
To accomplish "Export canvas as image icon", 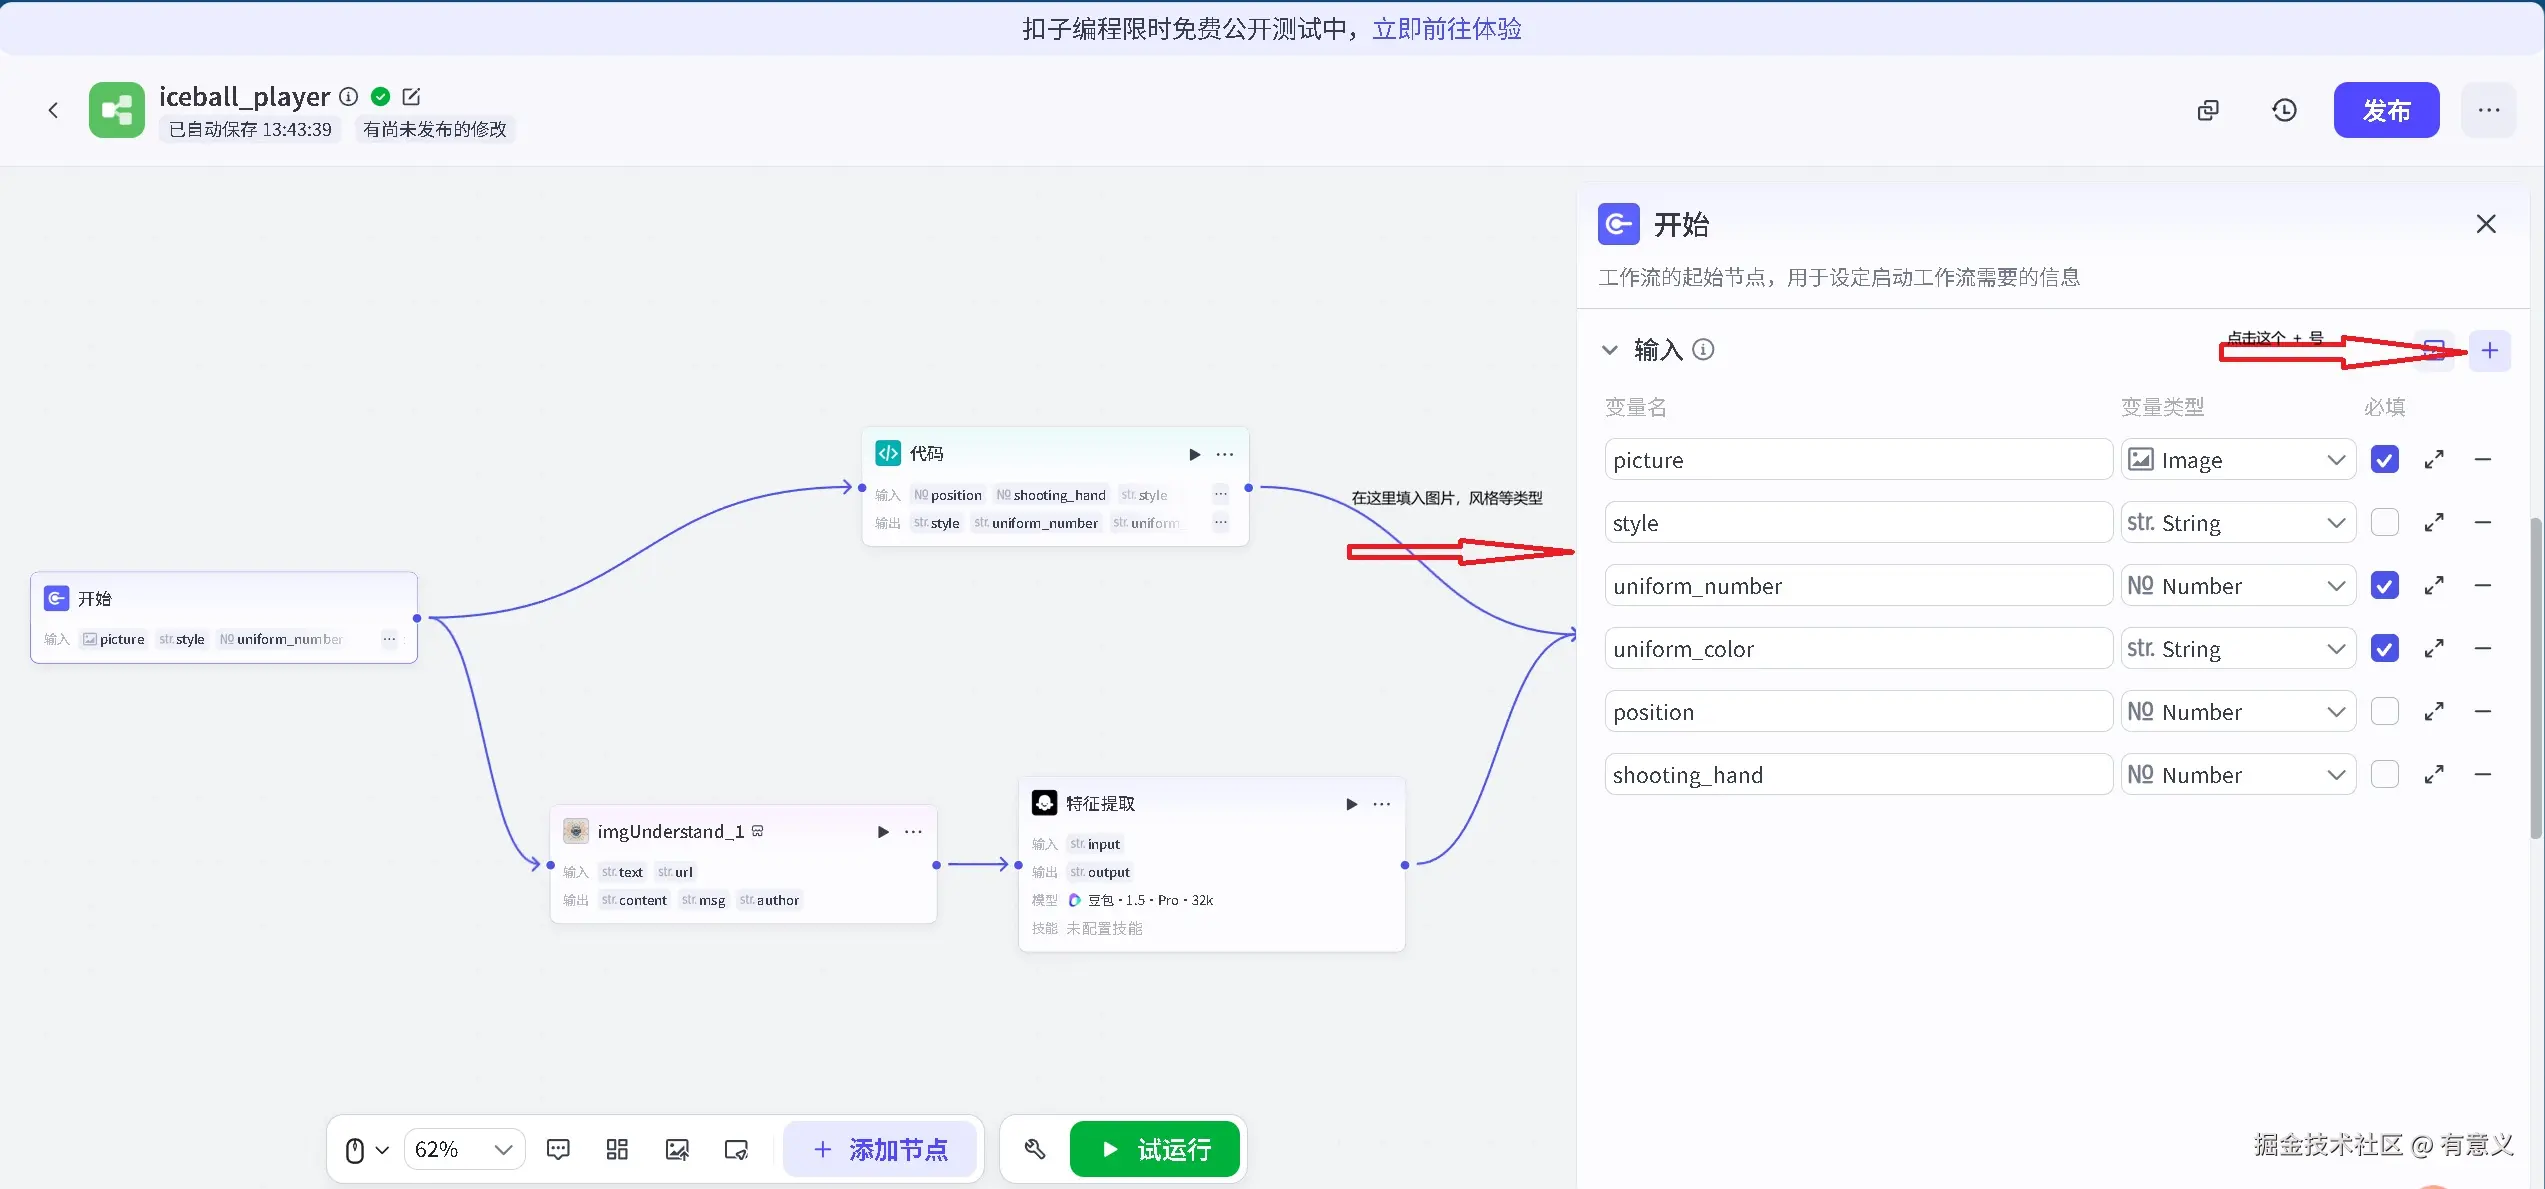I will pos(677,1148).
